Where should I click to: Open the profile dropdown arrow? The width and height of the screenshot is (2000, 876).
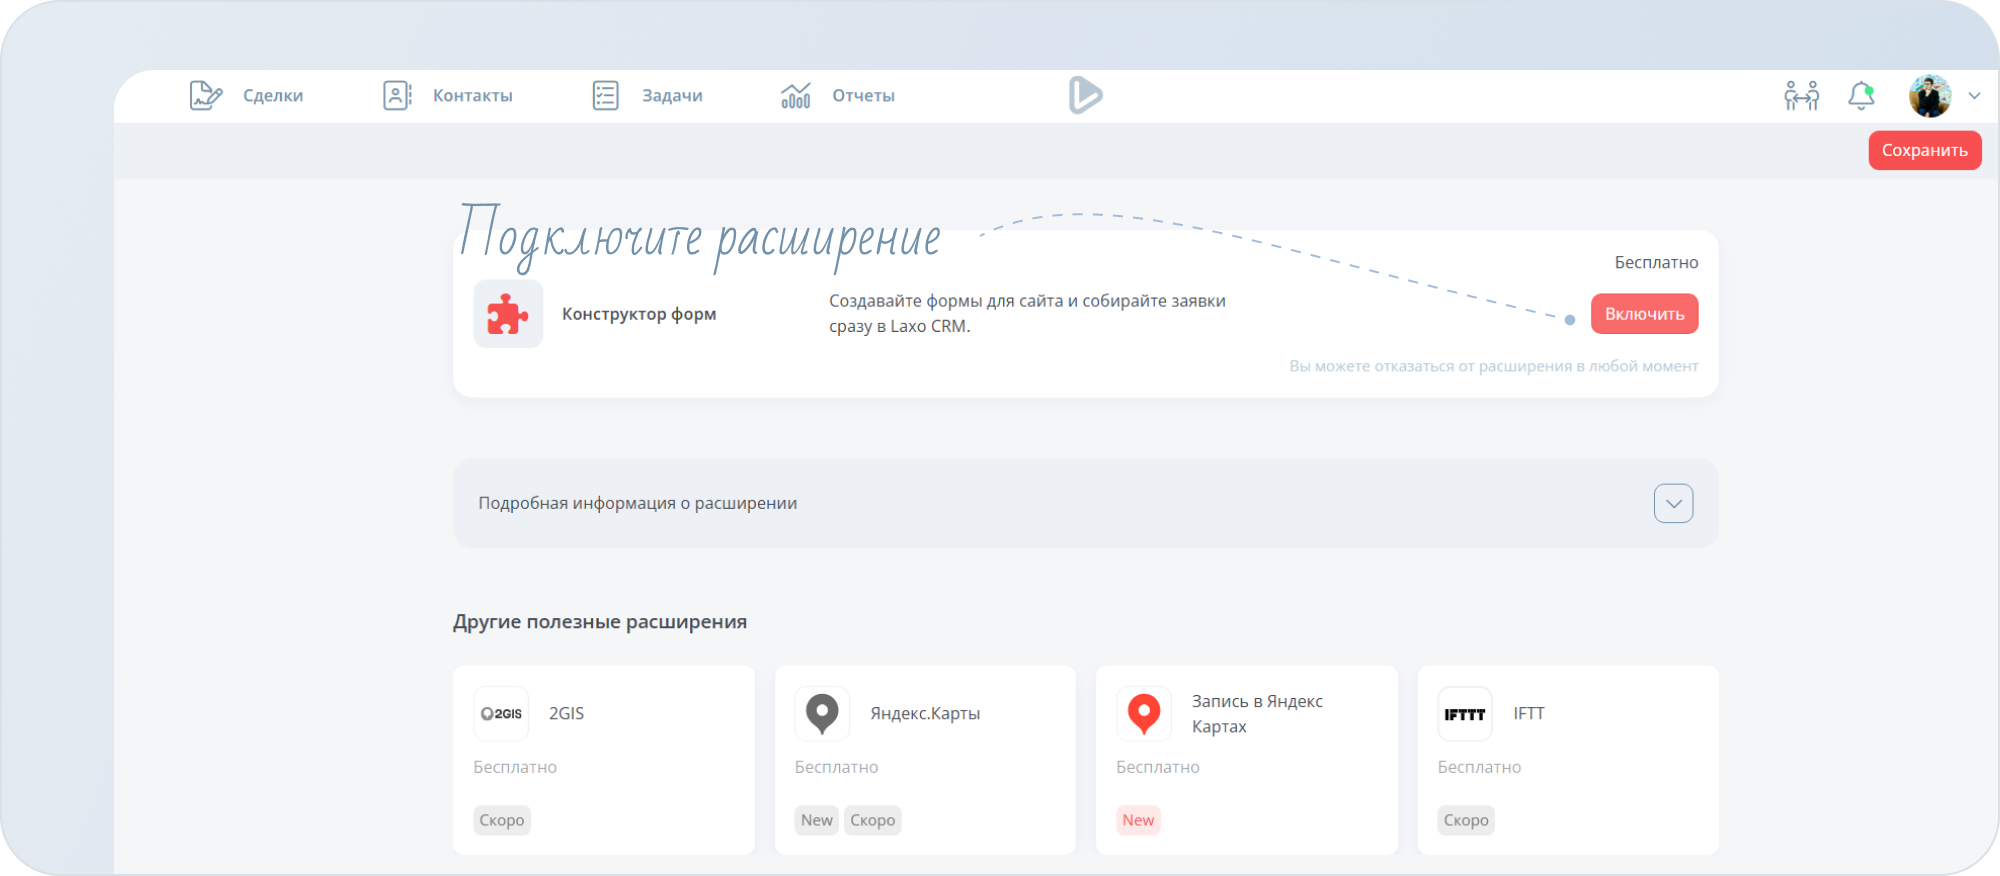[1974, 96]
